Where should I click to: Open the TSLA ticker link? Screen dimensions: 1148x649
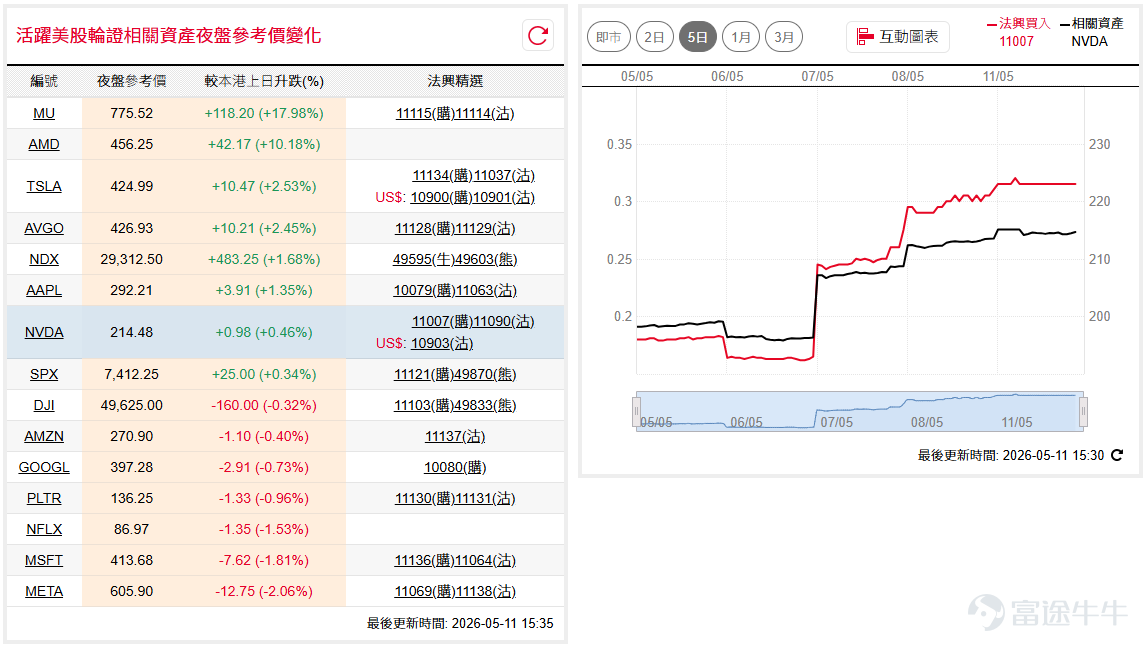[44, 186]
